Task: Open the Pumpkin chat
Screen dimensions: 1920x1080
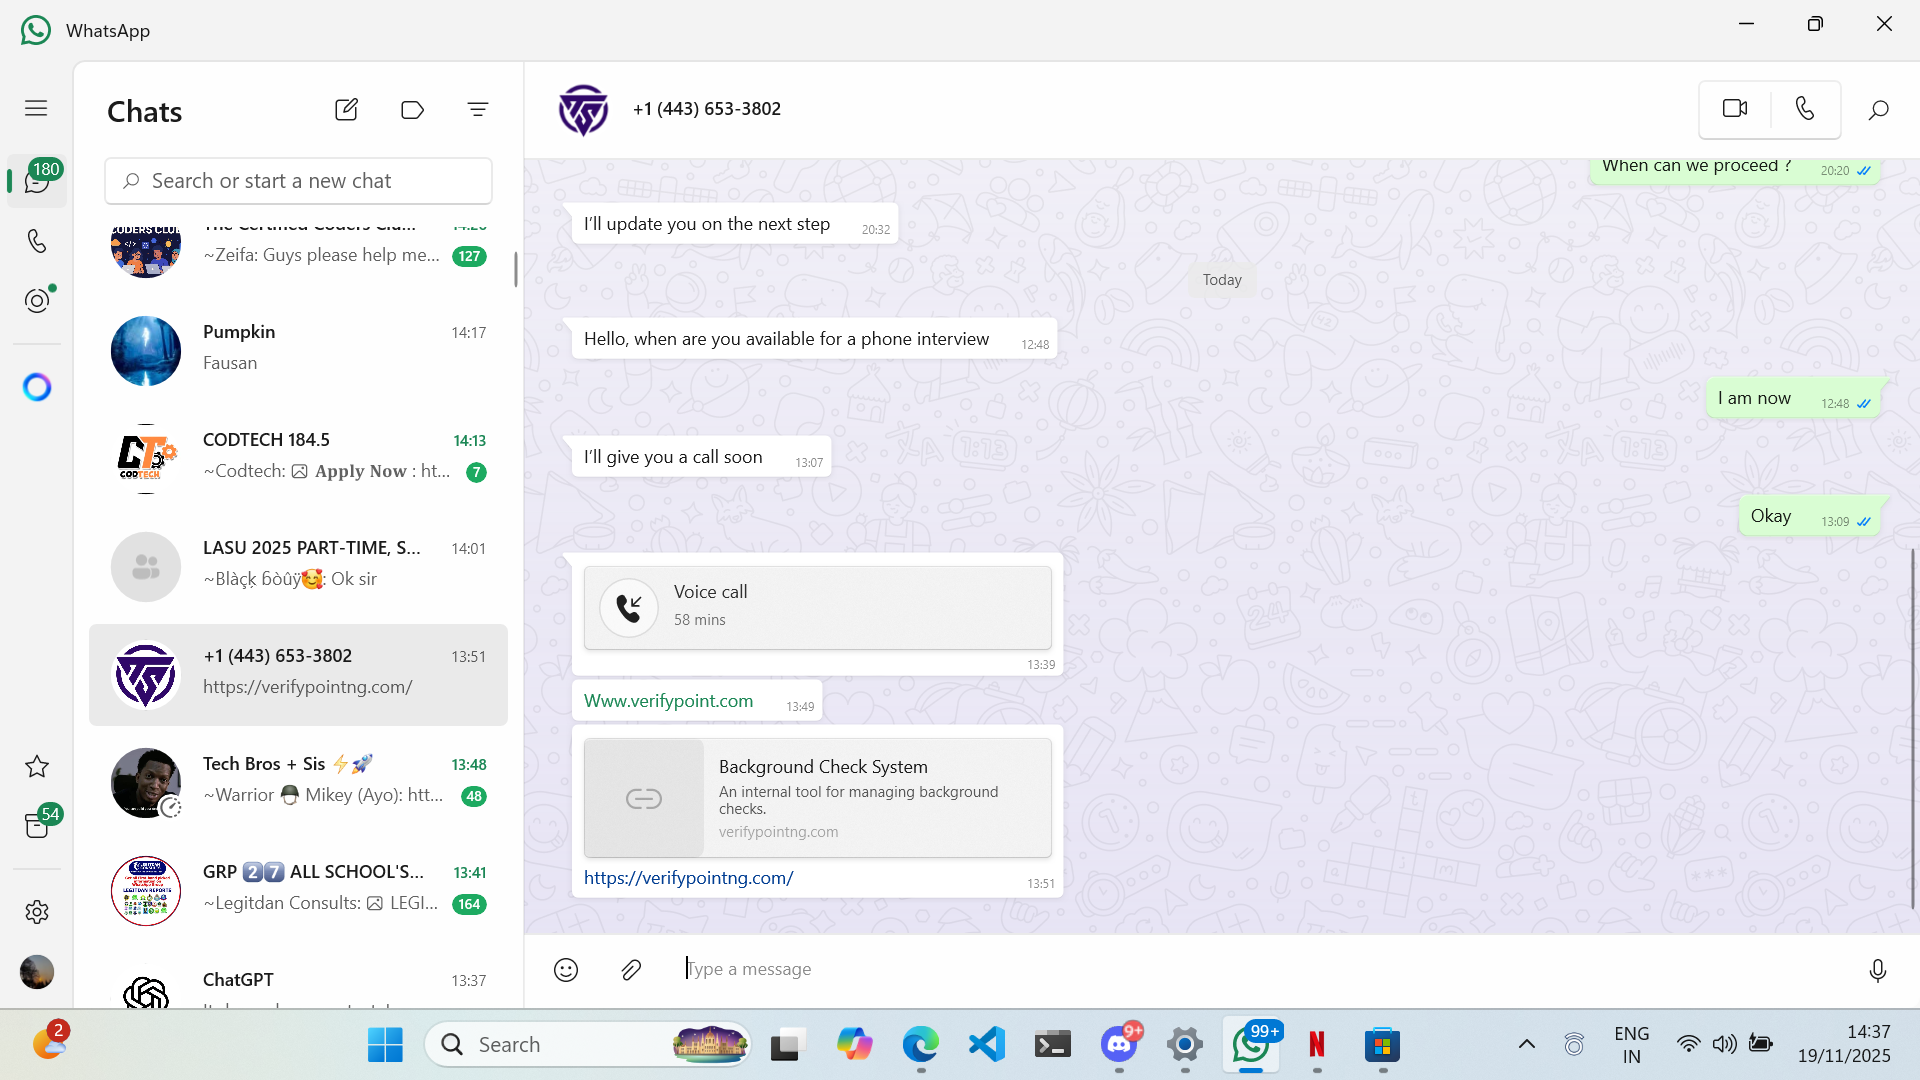Action: tap(298, 348)
